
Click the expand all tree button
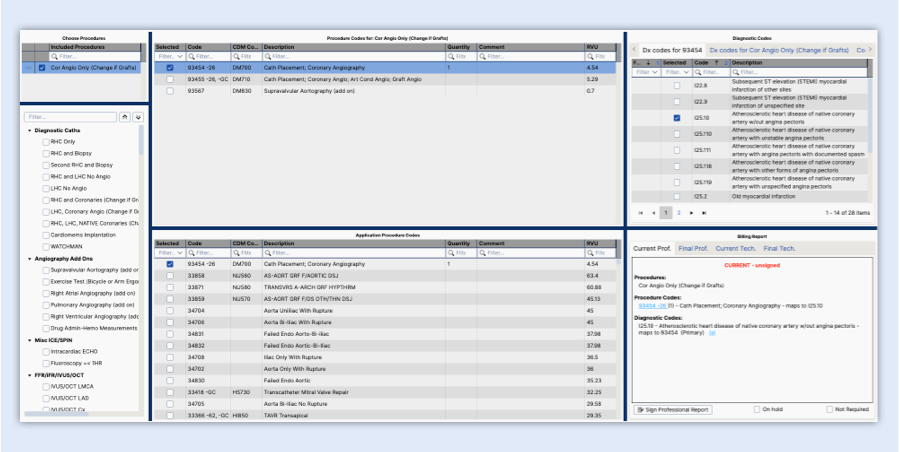[138, 117]
